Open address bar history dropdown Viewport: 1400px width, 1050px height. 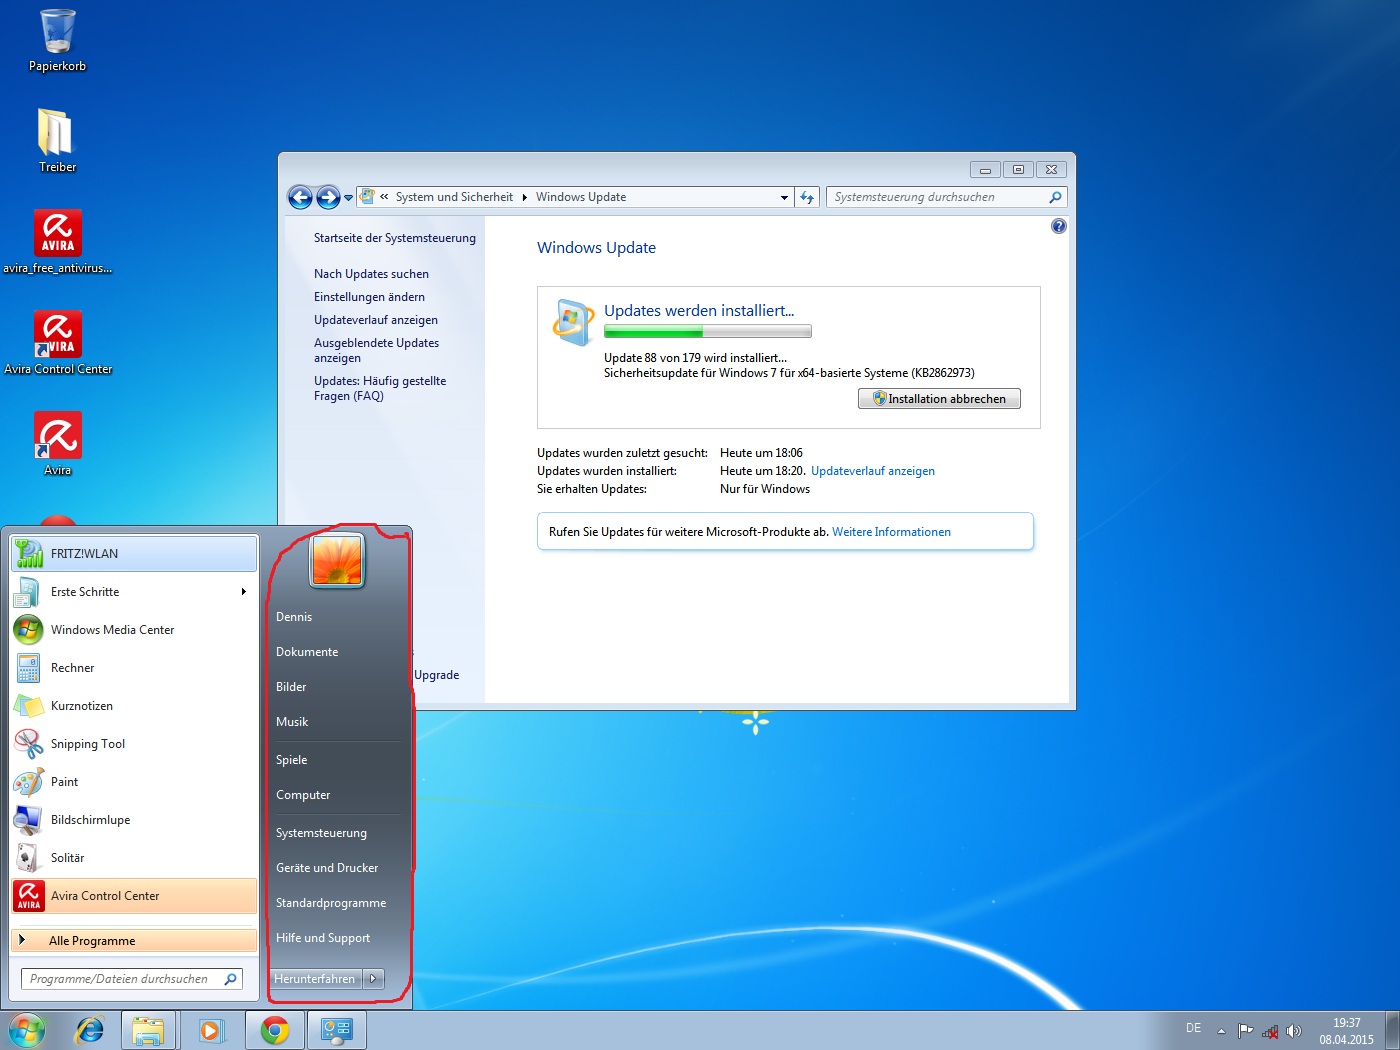coord(784,198)
